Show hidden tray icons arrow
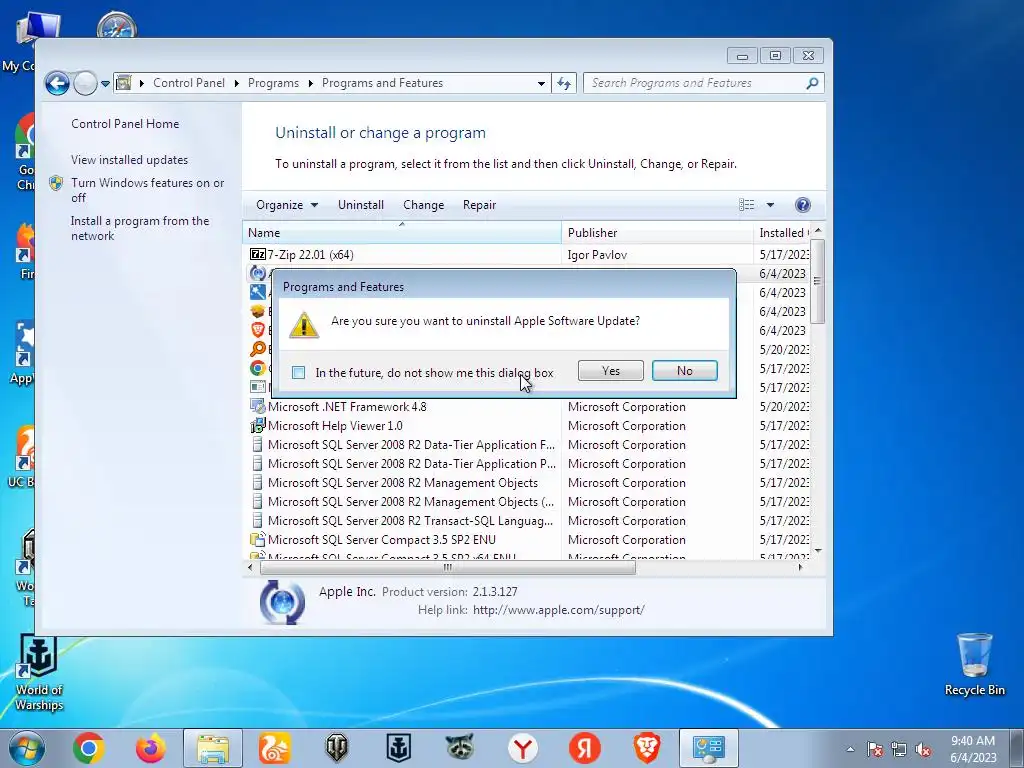 coord(850,749)
